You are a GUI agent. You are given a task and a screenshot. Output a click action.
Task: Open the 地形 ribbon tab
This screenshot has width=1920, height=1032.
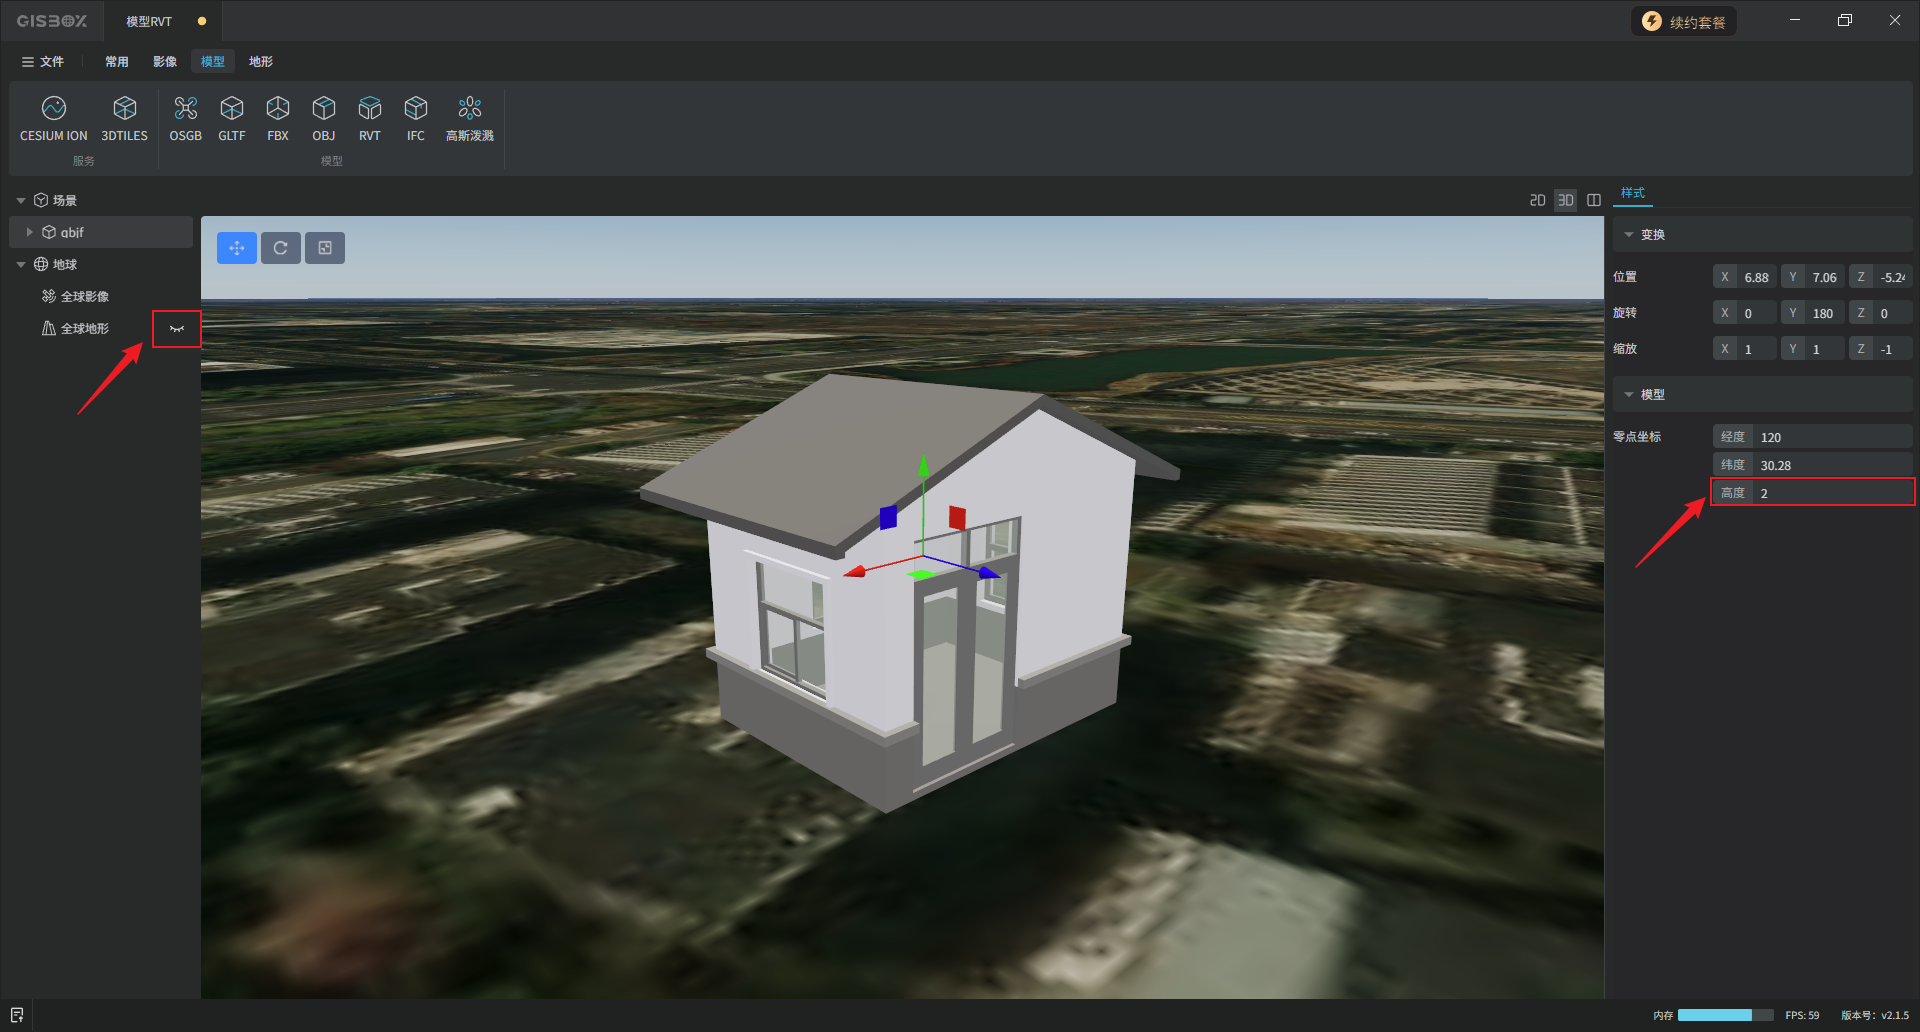[260, 62]
